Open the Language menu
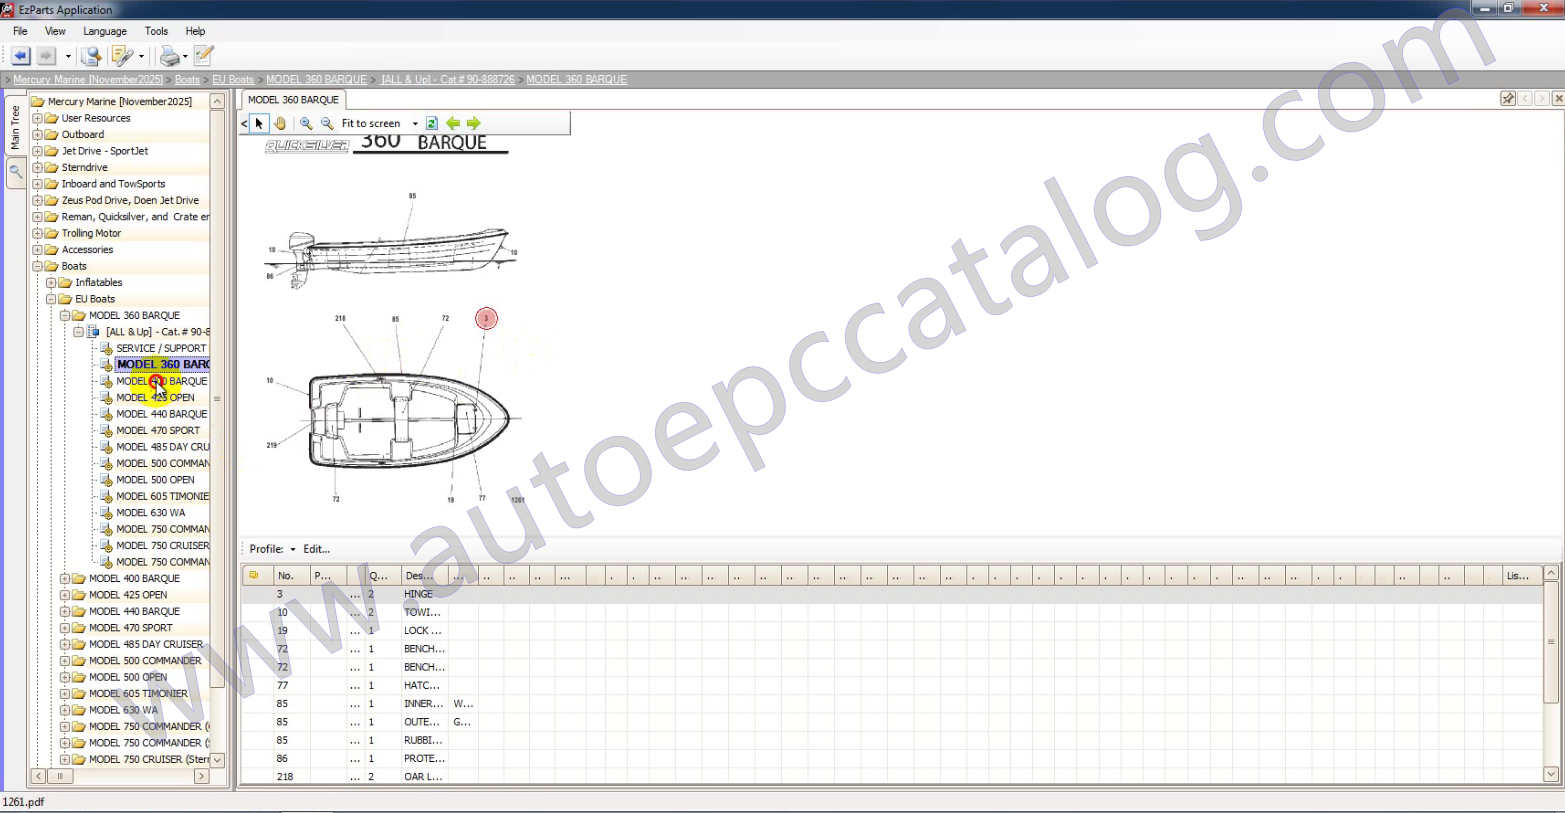The height and width of the screenshot is (813, 1565). coord(104,31)
